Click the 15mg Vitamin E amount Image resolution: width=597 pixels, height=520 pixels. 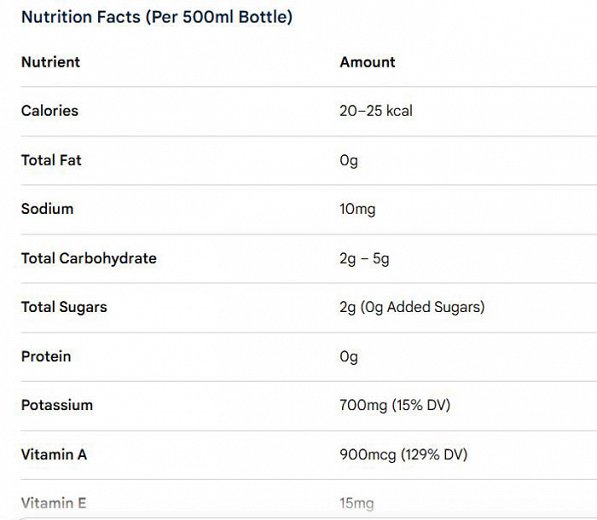[357, 504]
